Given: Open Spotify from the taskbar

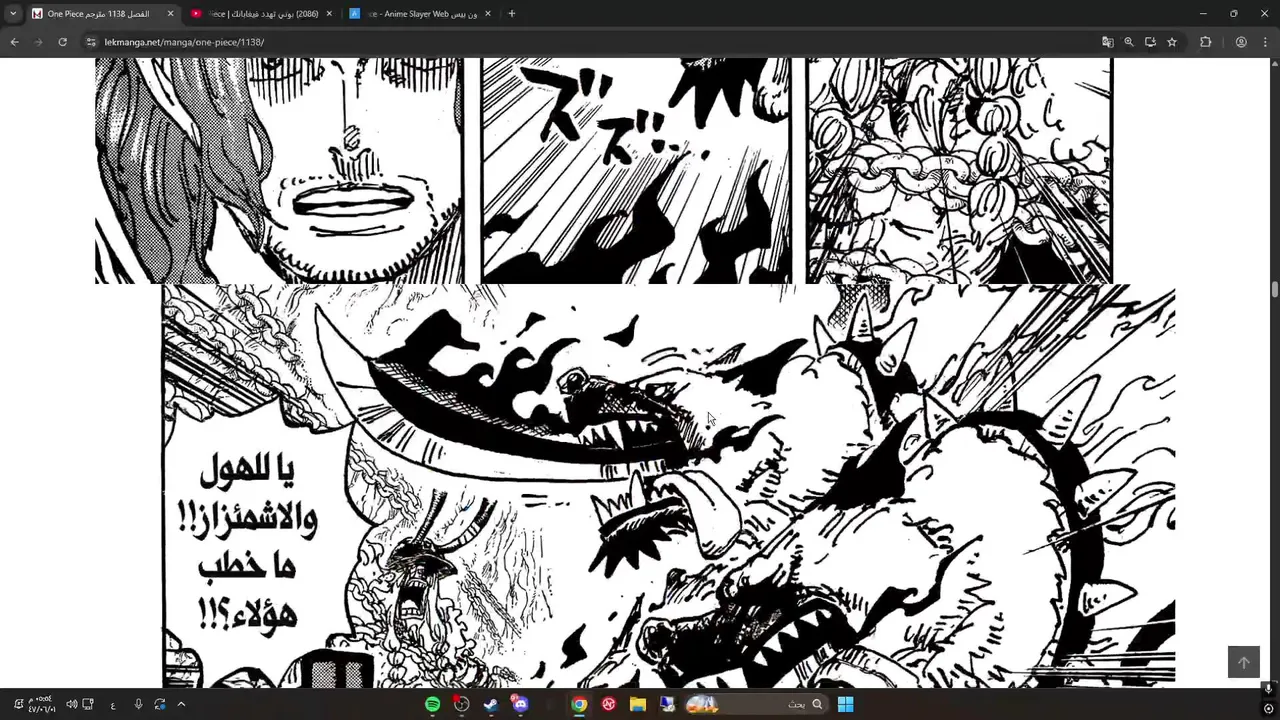Looking at the screenshot, I should (432, 704).
